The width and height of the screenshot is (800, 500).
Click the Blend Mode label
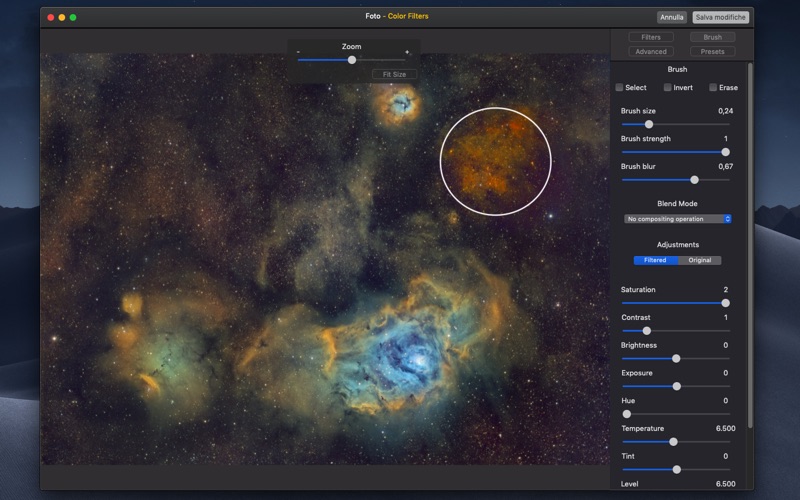677,204
